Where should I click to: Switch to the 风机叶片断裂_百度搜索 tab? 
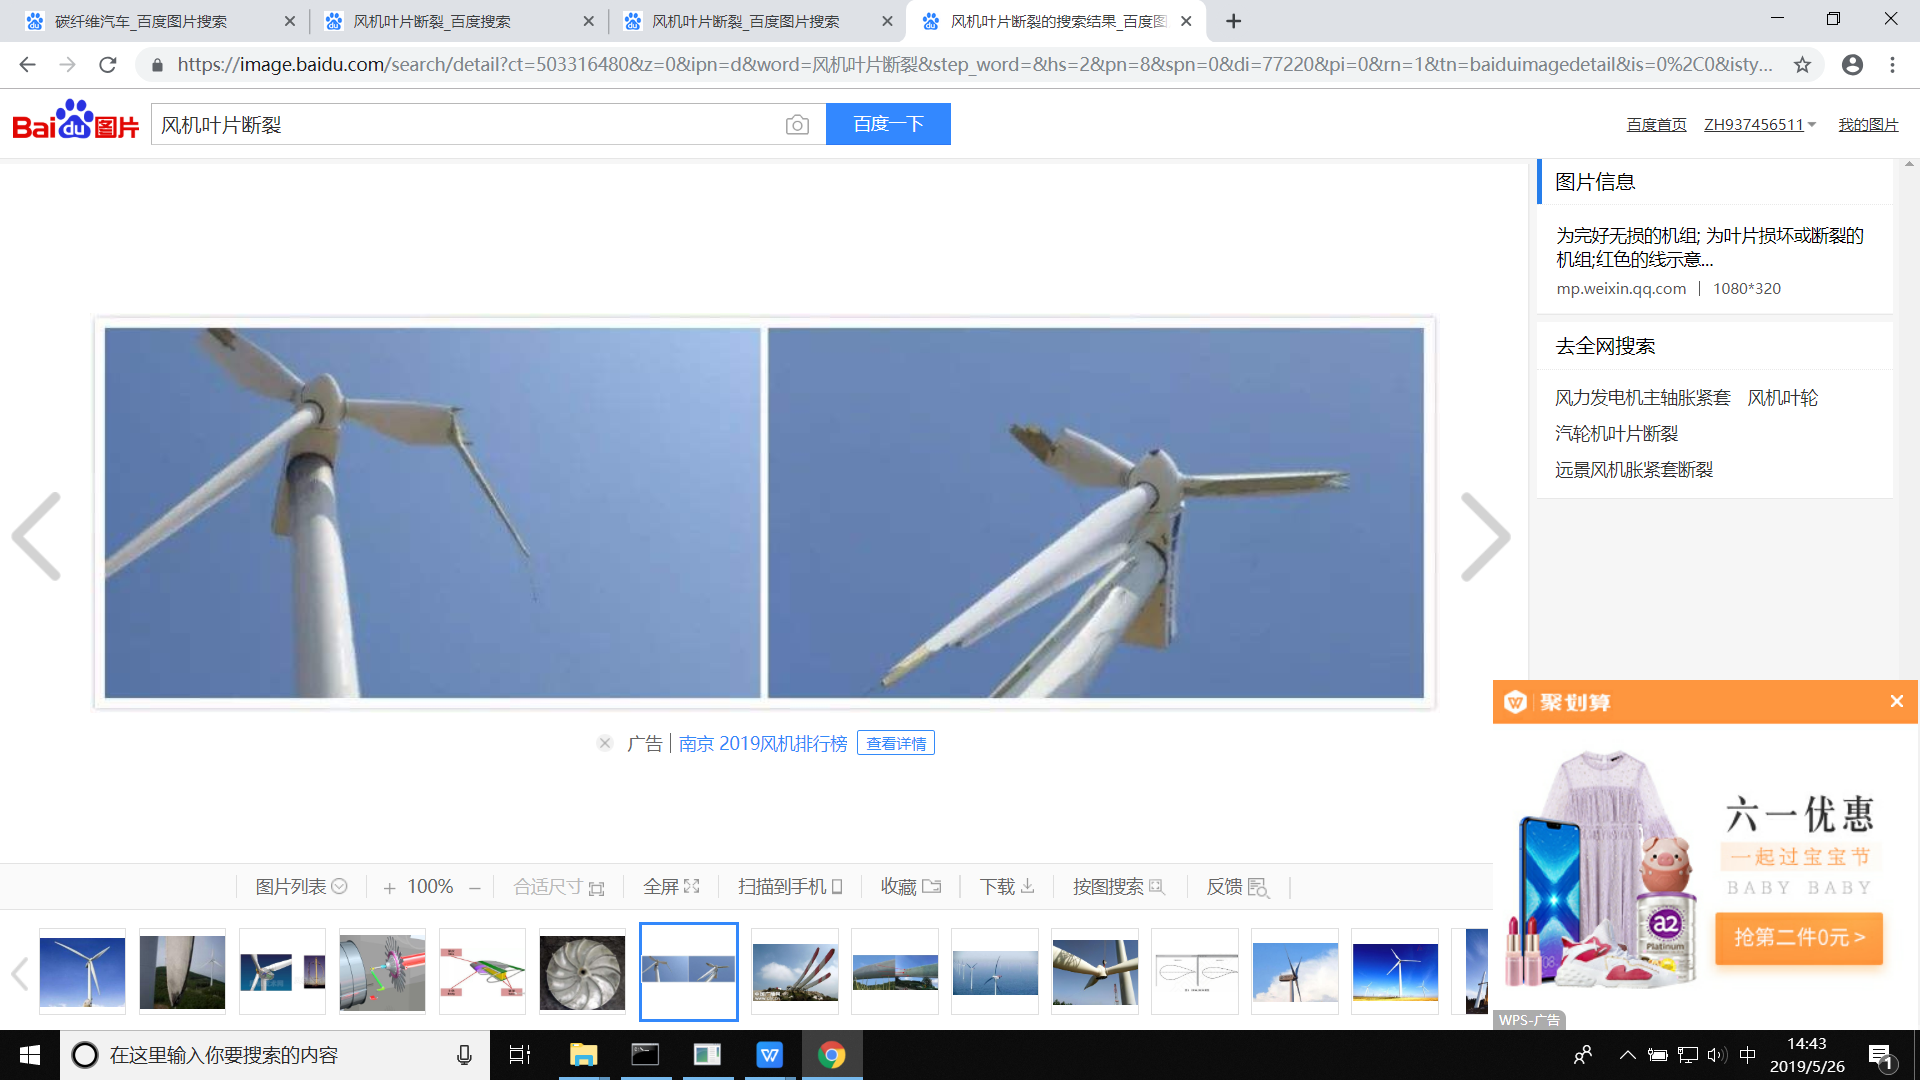(x=432, y=21)
